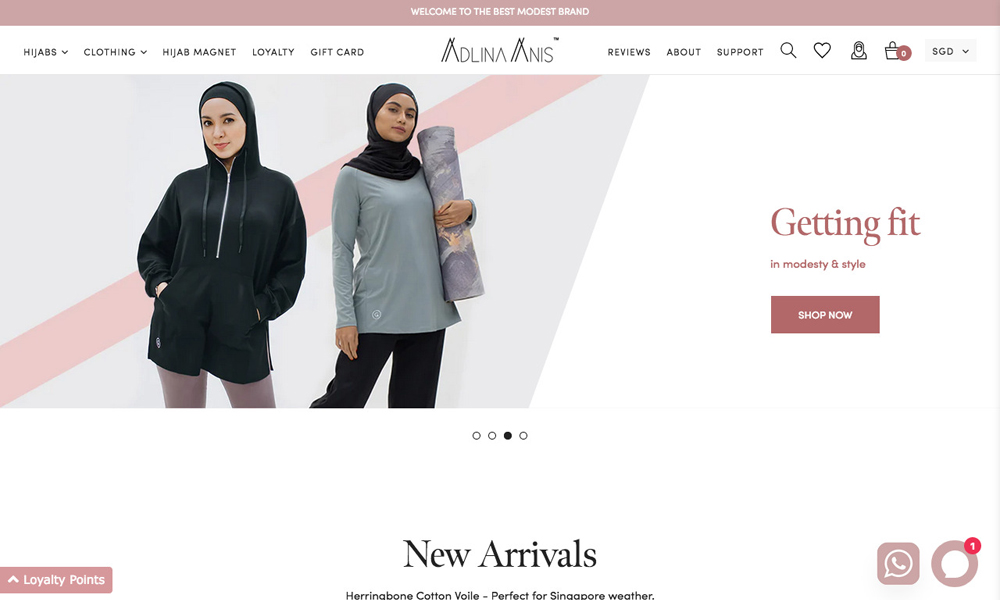Screen dimensions: 1000x600
Task: Select the fourth carousel slide dot
Action: coord(523,435)
